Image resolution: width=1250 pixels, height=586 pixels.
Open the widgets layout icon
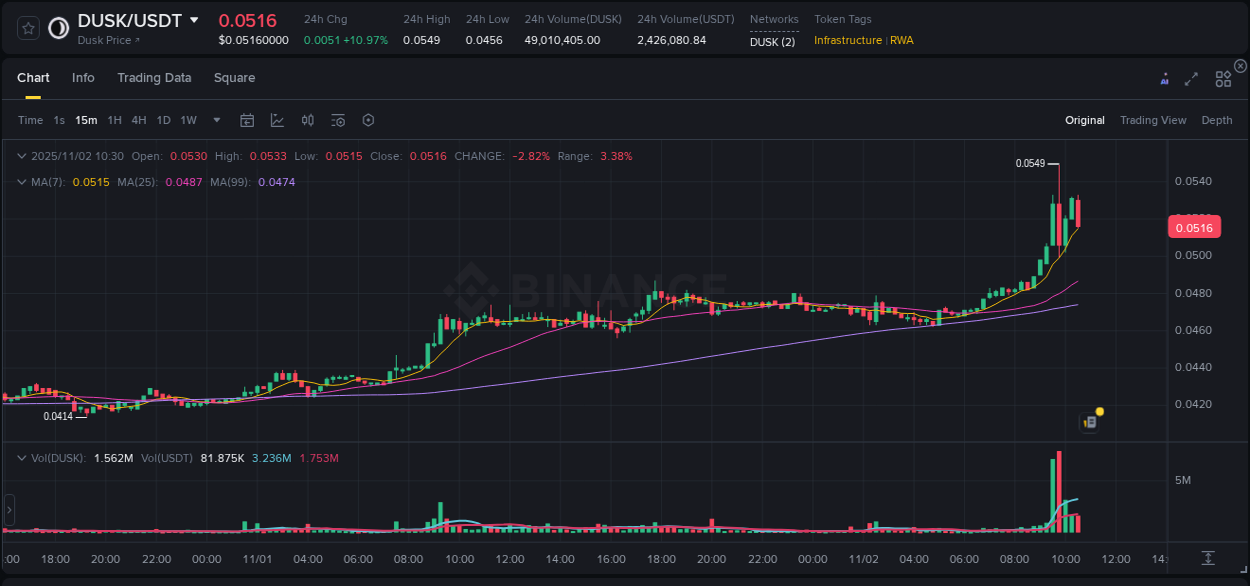[x=1223, y=77]
